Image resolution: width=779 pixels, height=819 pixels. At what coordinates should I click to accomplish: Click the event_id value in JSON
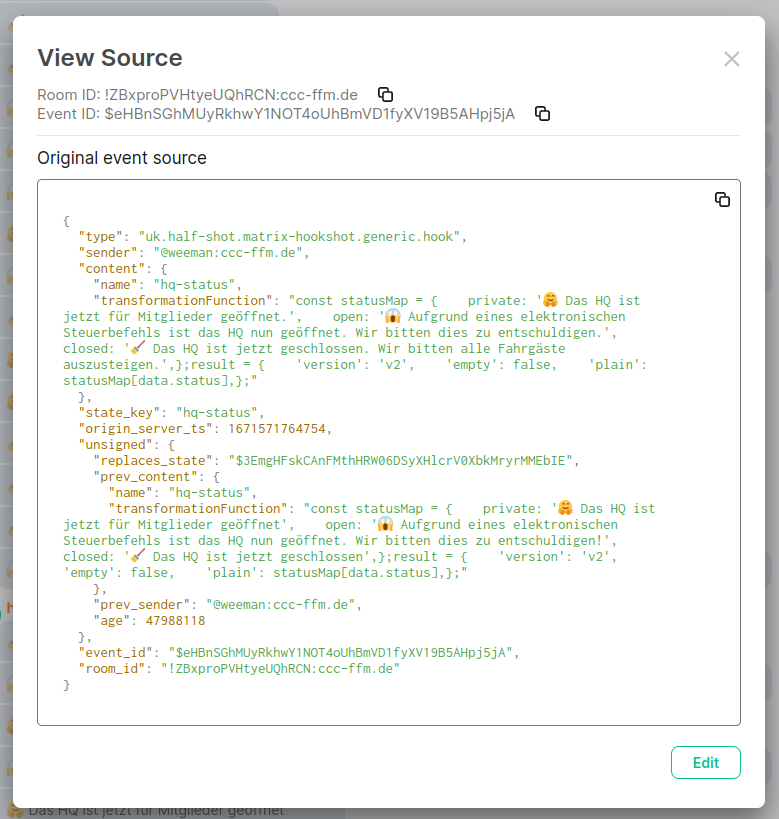pyautogui.click(x=341, y=653)
